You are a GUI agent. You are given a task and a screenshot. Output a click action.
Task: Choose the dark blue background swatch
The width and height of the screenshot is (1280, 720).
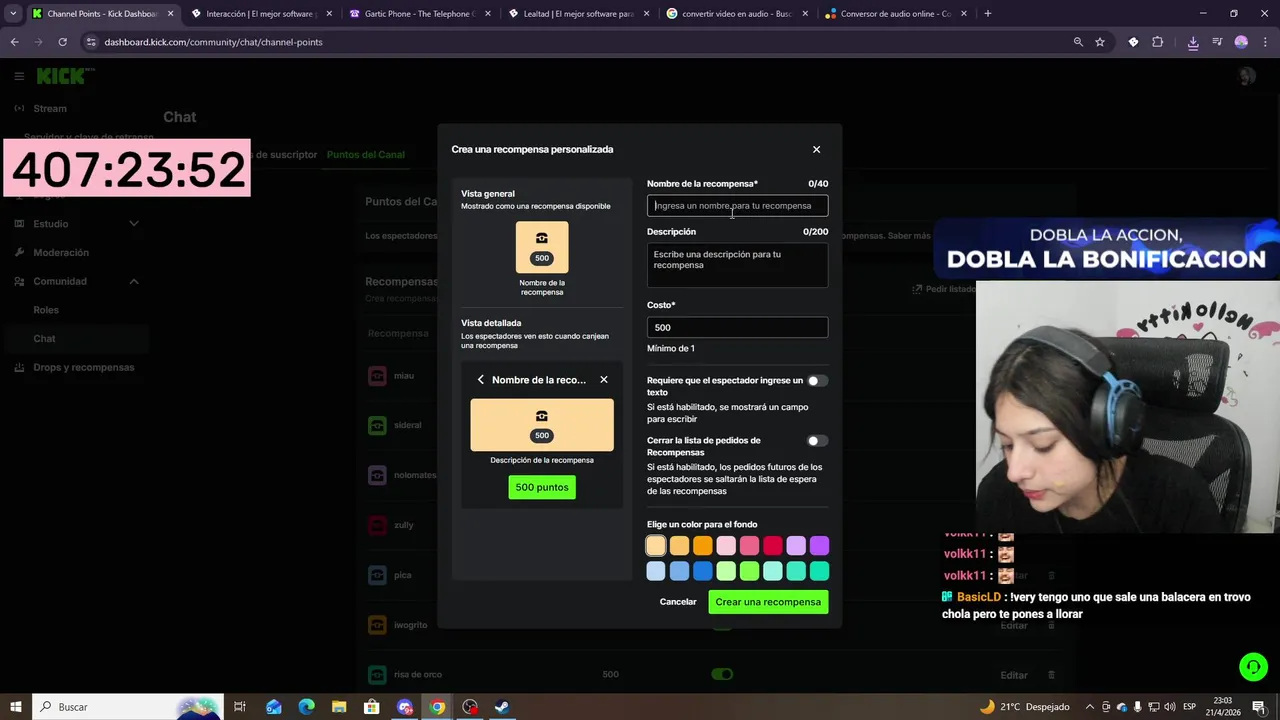(x=702, y=571)
